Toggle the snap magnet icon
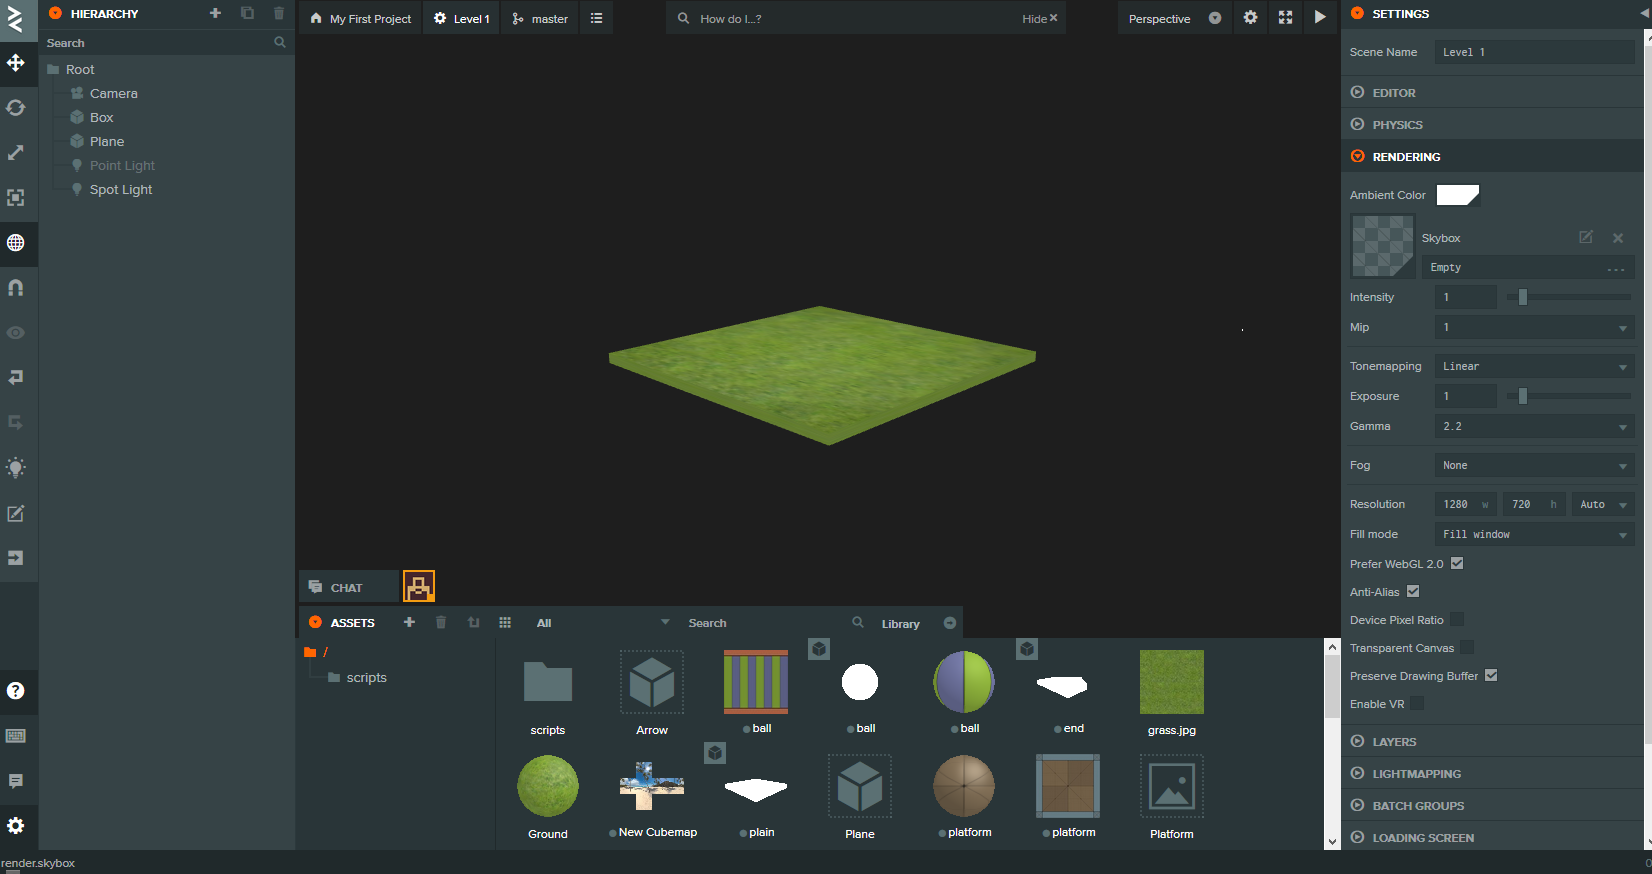The image size is (1652, 874). click(x=16, y=288)
